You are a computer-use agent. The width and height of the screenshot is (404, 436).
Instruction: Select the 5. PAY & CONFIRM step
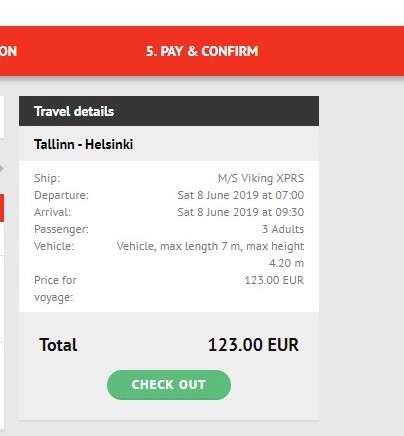(x=202, y=51)
